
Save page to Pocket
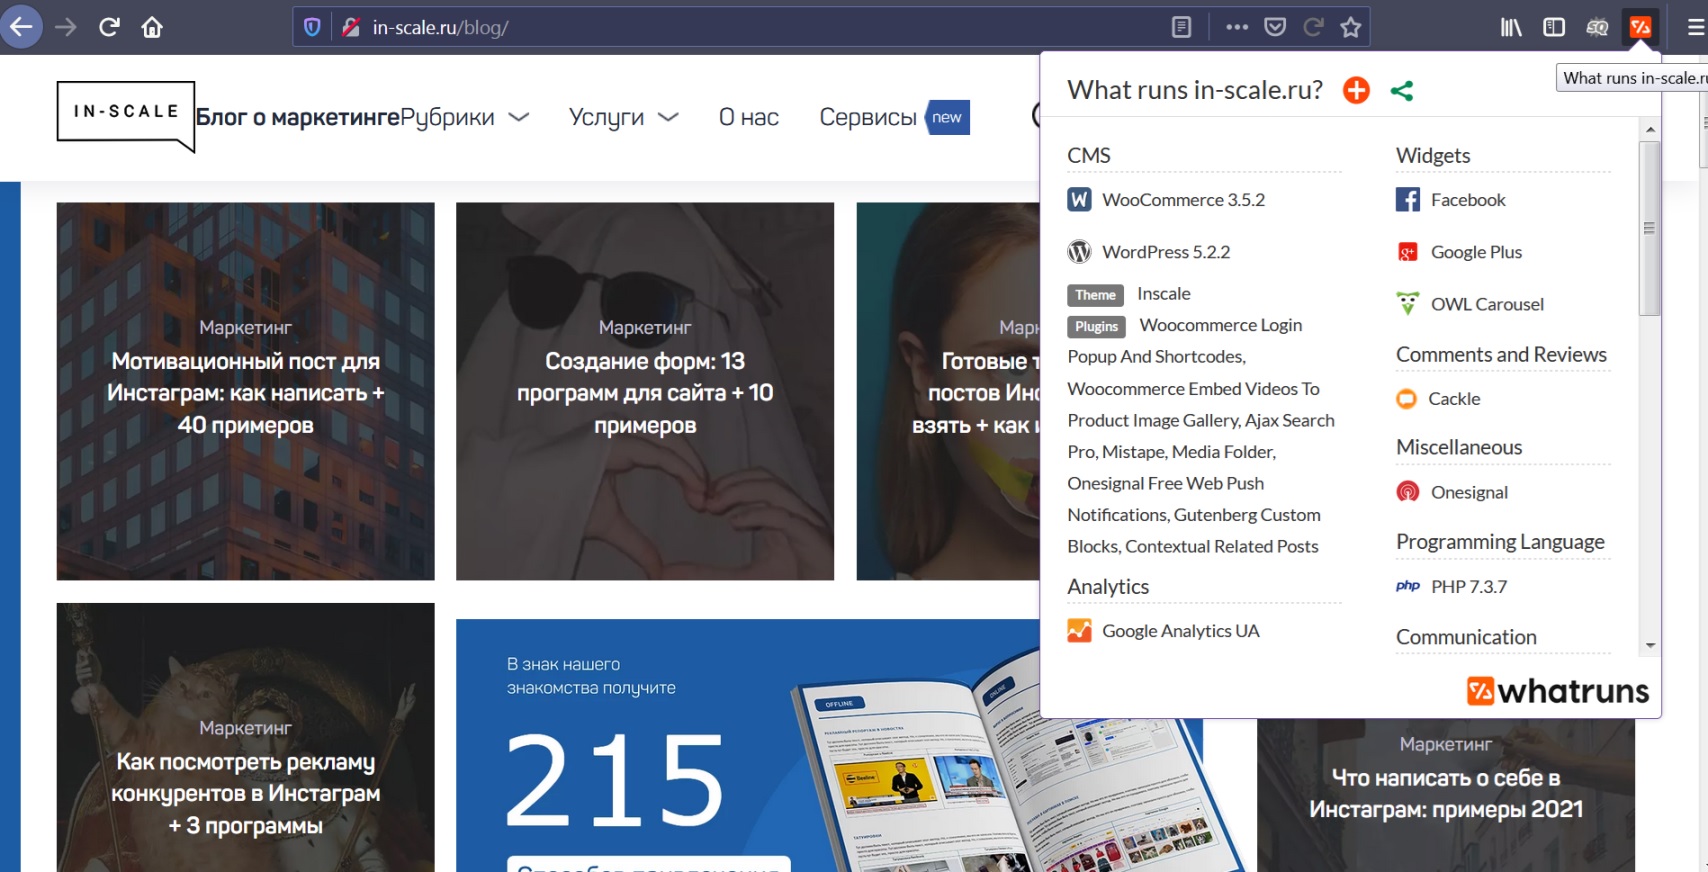click(x=1275, y=27)
